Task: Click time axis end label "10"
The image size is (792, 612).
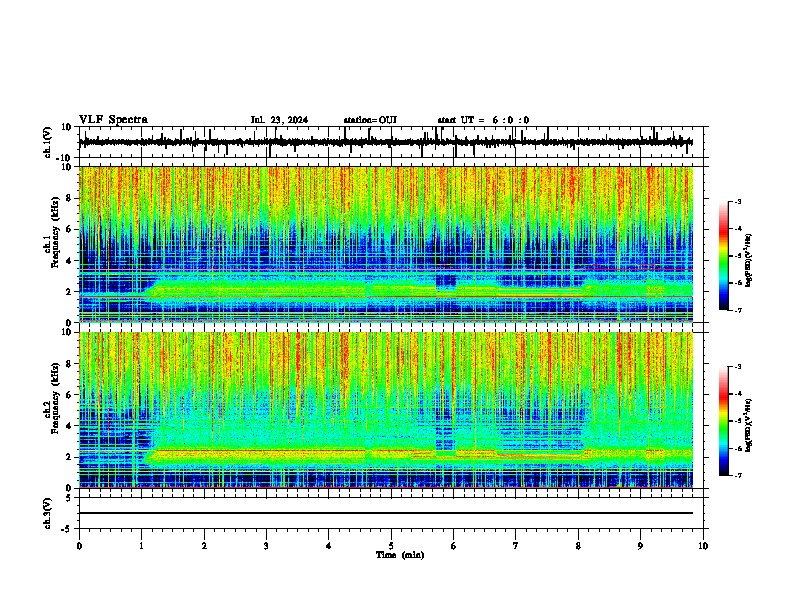Action: click(x=703, y=546)
